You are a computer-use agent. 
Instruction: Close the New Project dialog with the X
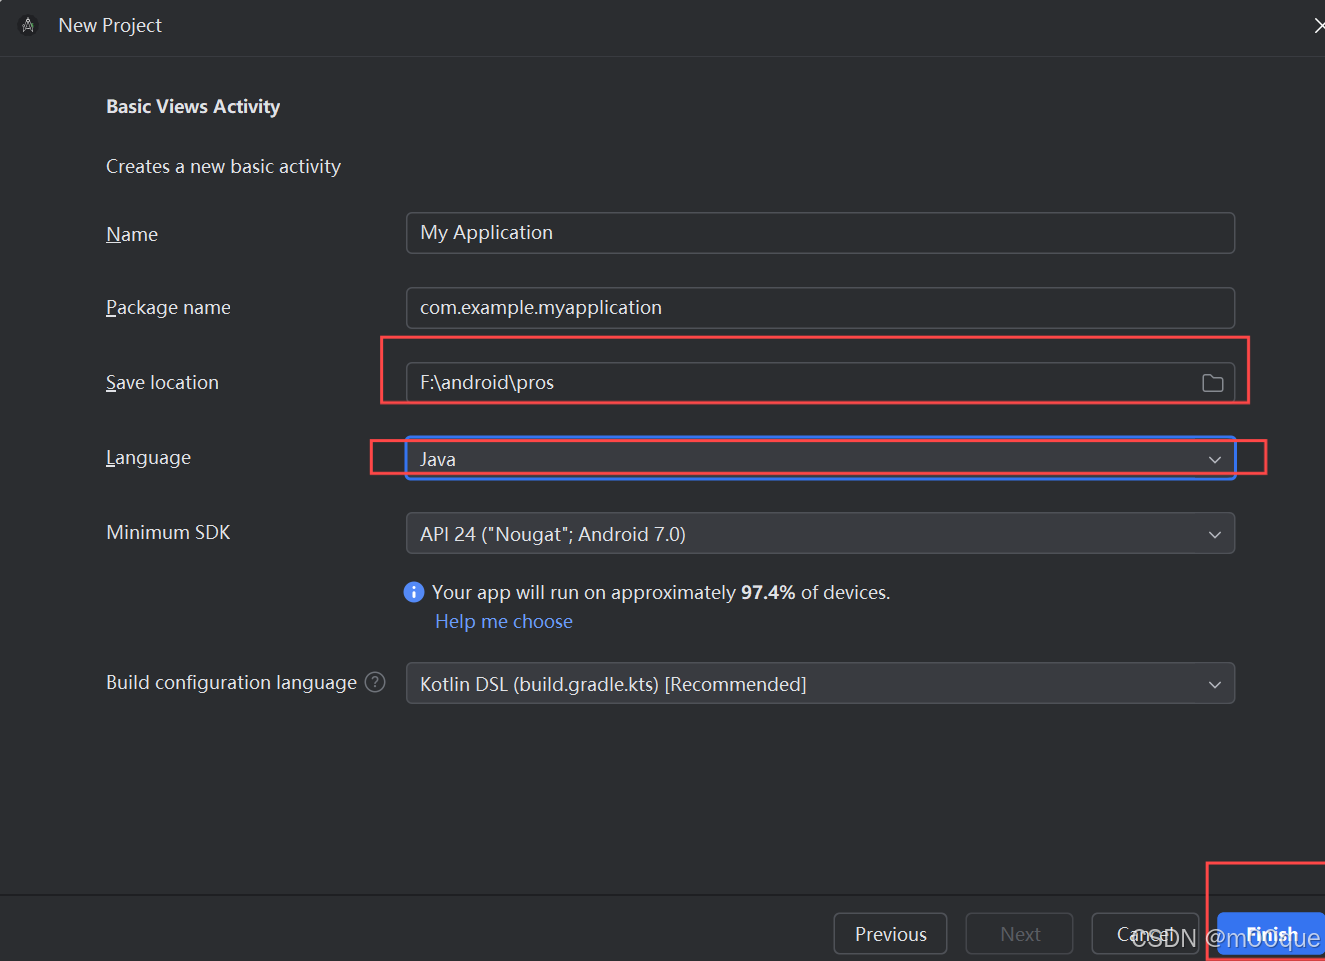(1318, 25)
